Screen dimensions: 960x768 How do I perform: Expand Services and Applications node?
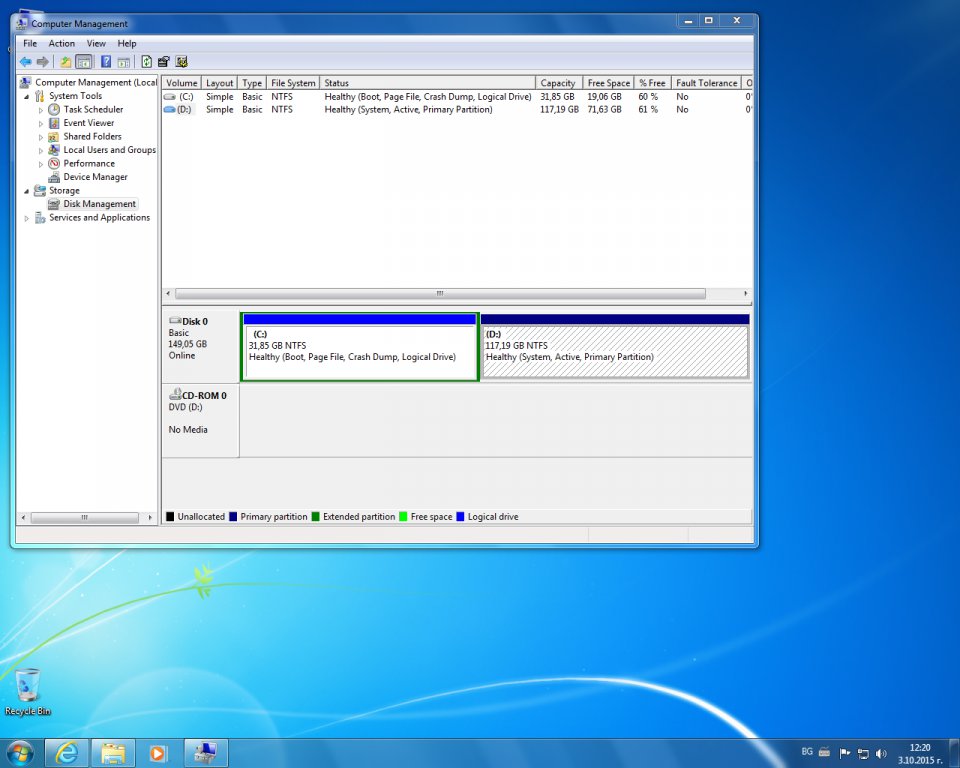click(26, 218)
